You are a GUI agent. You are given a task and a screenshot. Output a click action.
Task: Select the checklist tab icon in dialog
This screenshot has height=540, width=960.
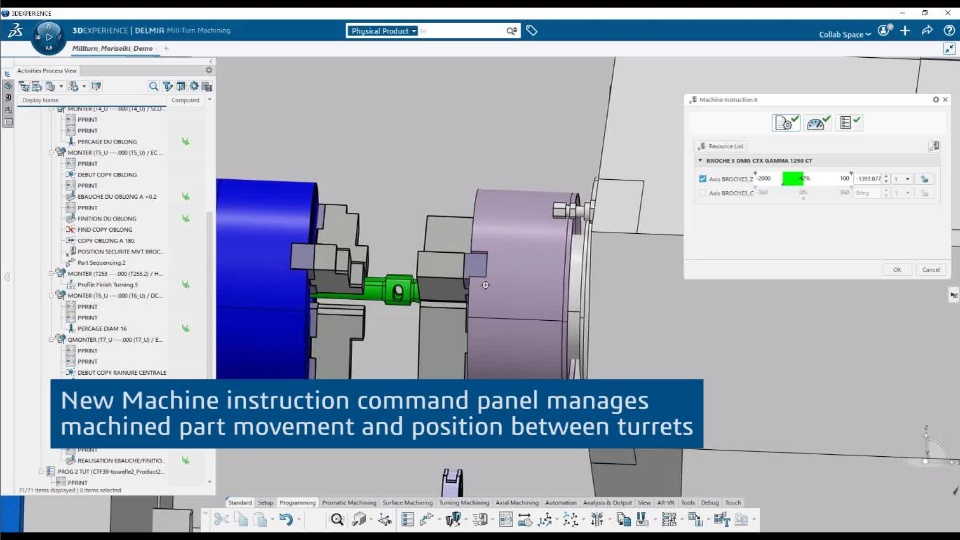click(x=849, y=122)
